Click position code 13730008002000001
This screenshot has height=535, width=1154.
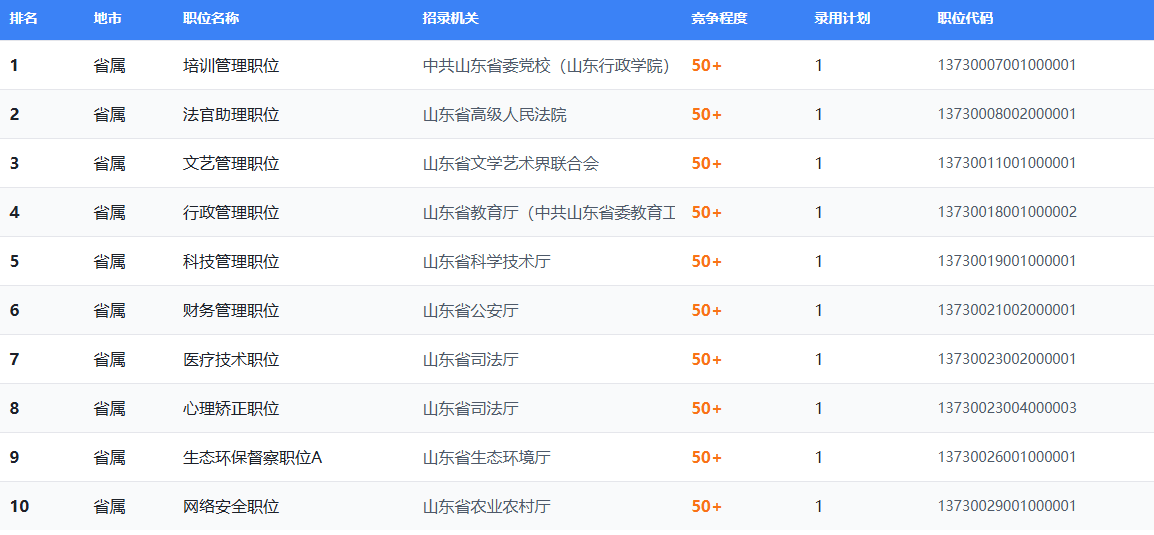tap(1006, 114)
